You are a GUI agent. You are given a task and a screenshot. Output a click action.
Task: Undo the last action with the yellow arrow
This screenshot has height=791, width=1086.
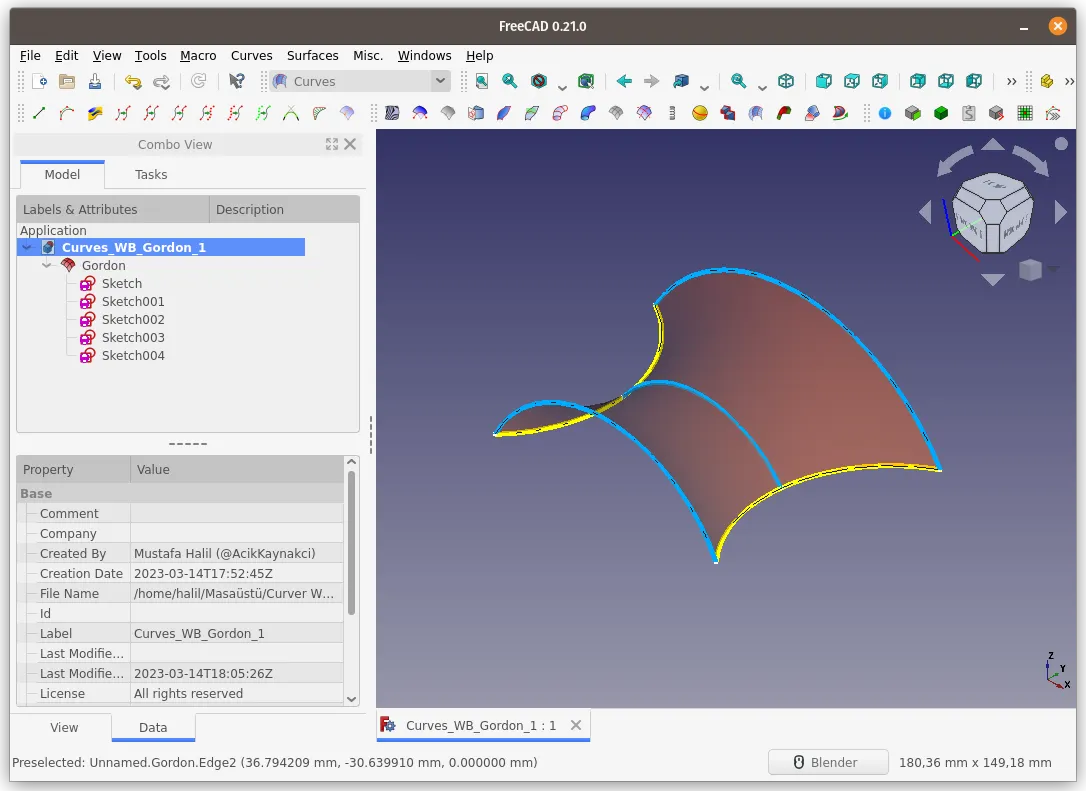[132, 82]
